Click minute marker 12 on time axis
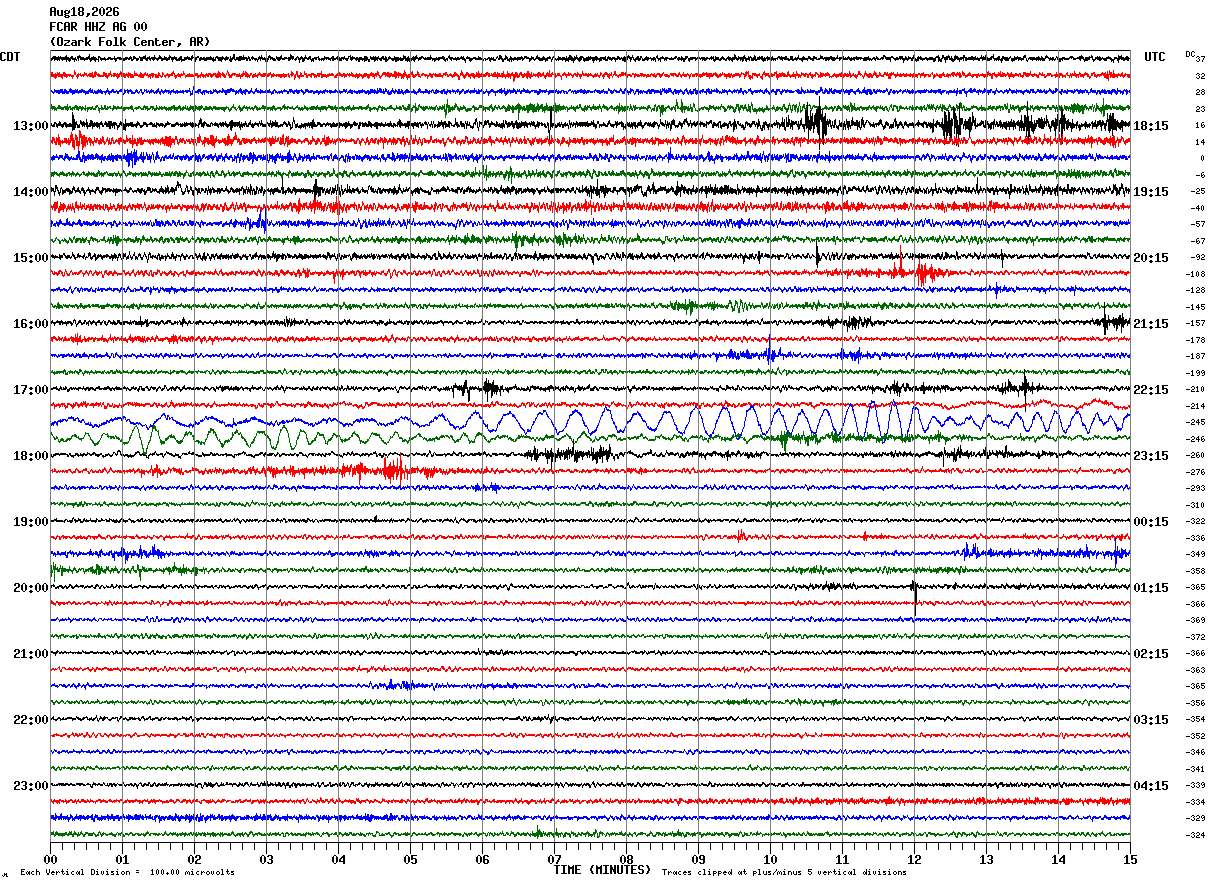Image resolution: width=1210 pixels, height=886 pixels. (914, 860)
